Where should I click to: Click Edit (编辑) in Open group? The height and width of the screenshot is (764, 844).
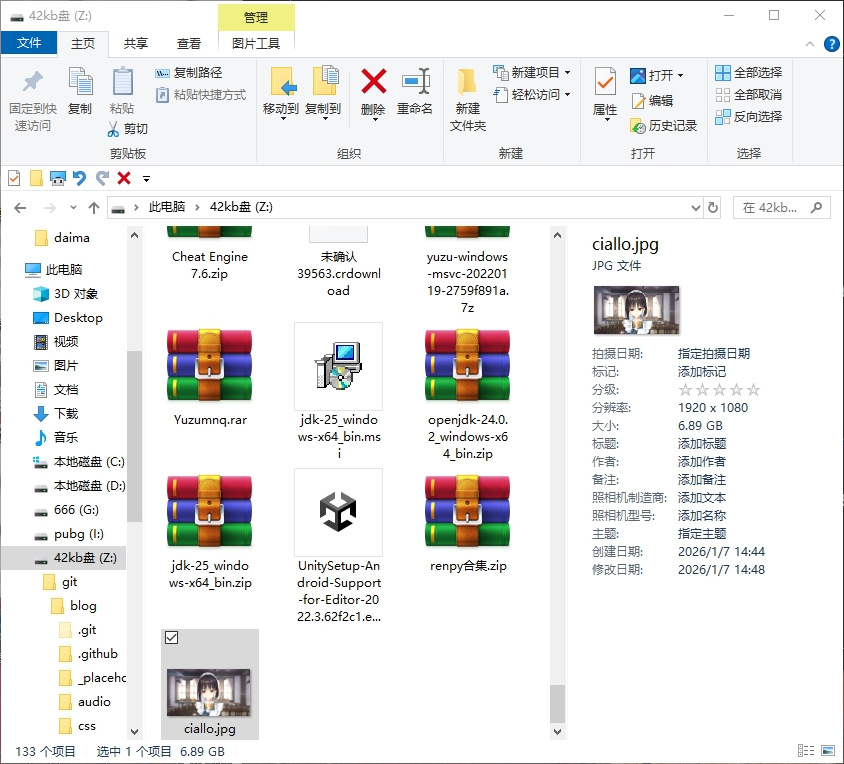(652, 101)
